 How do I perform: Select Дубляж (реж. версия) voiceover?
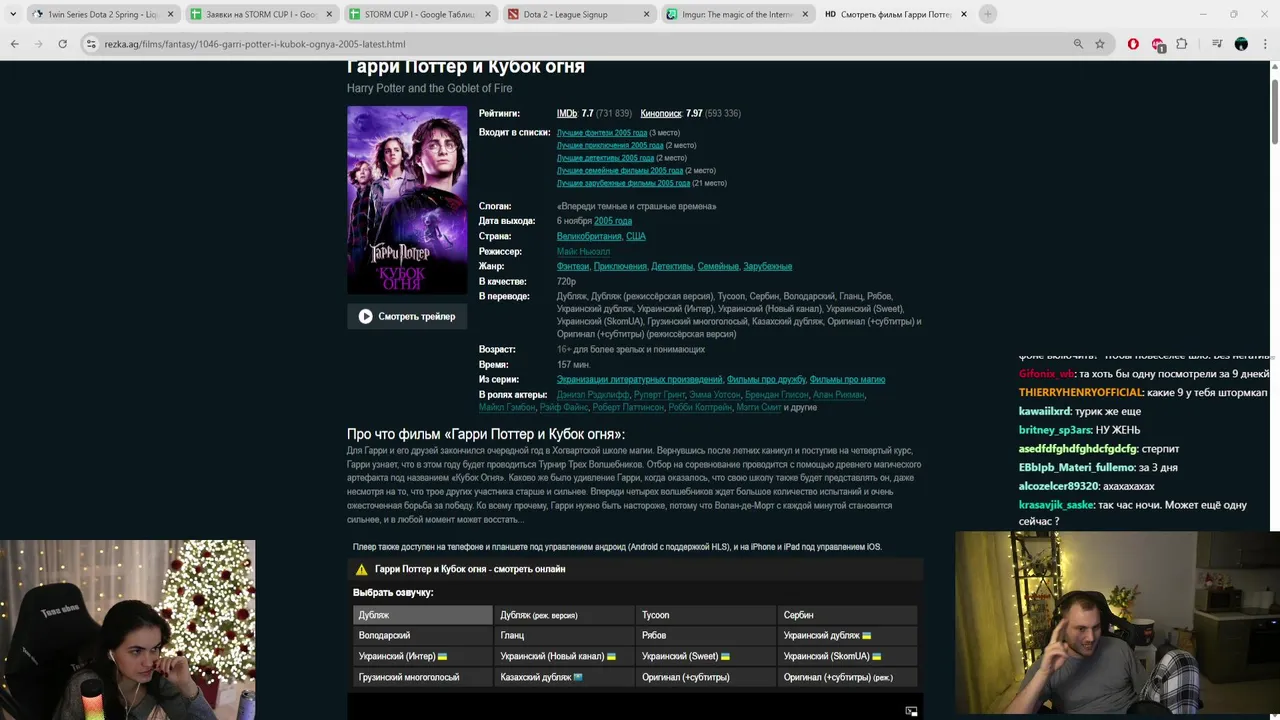tap(564, 615)
